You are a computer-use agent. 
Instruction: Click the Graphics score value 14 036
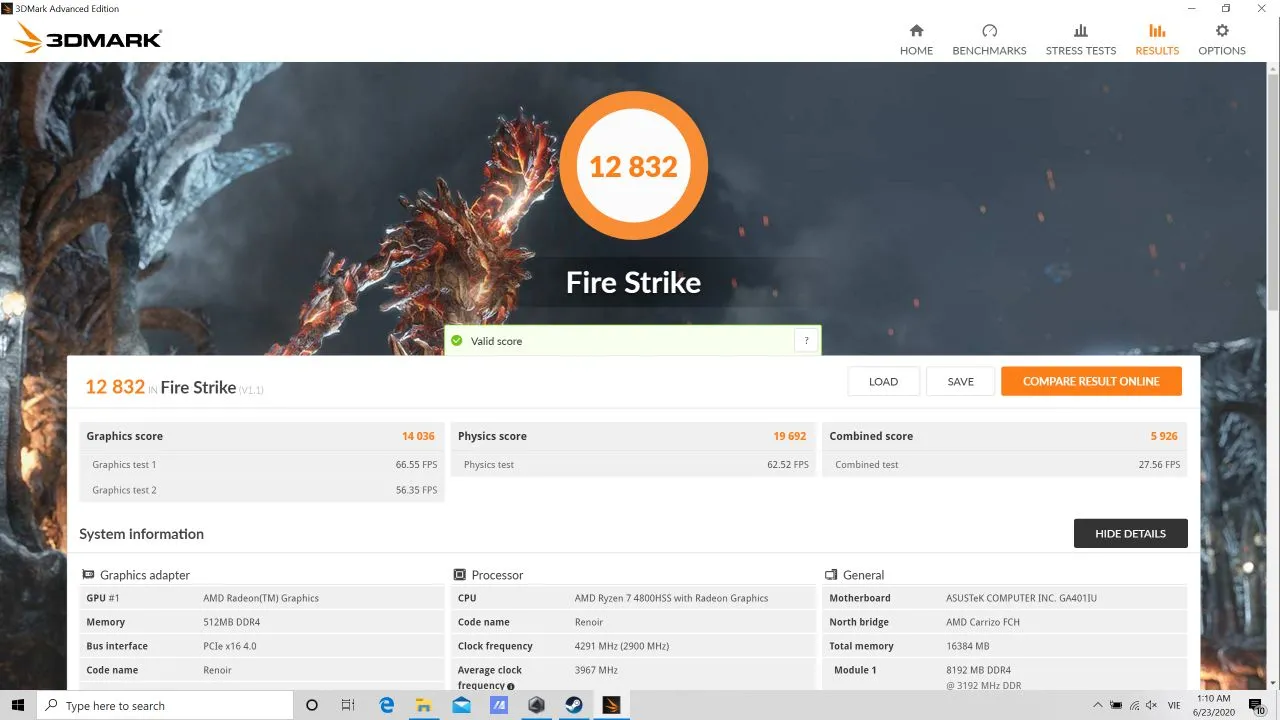click(418, 436)
